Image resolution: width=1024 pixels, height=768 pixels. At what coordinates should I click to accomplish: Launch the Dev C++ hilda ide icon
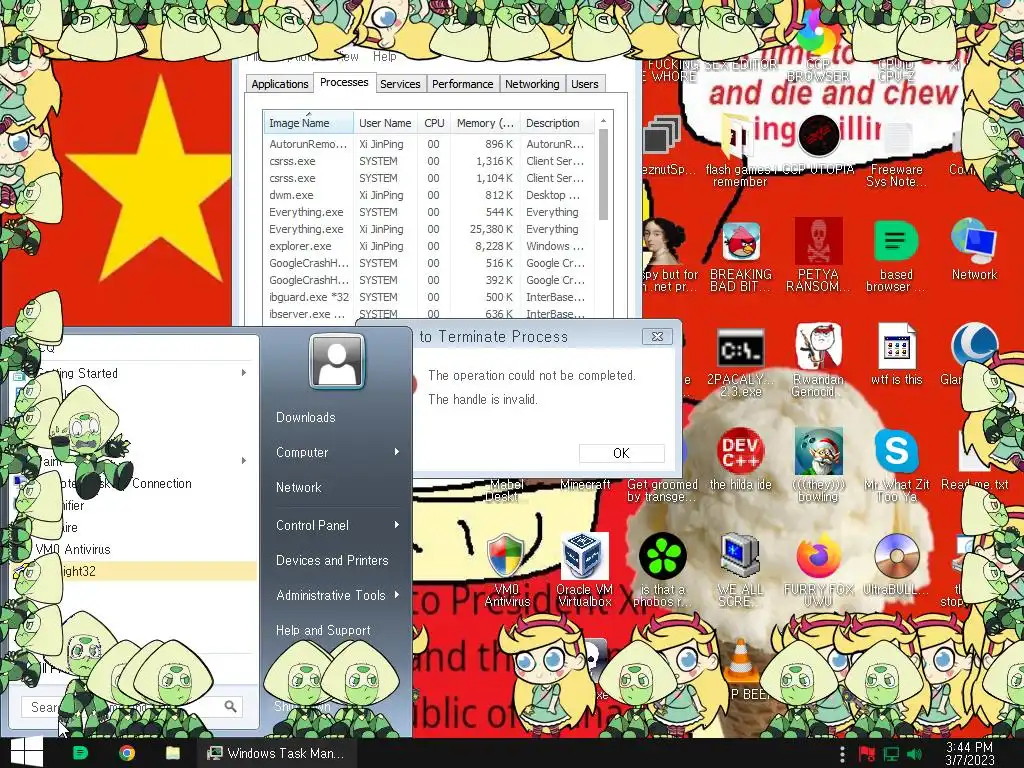tap(741, 451)
